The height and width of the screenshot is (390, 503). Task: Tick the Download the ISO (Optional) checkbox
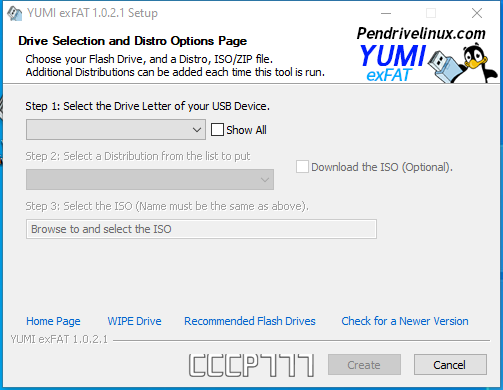[302, 167]
